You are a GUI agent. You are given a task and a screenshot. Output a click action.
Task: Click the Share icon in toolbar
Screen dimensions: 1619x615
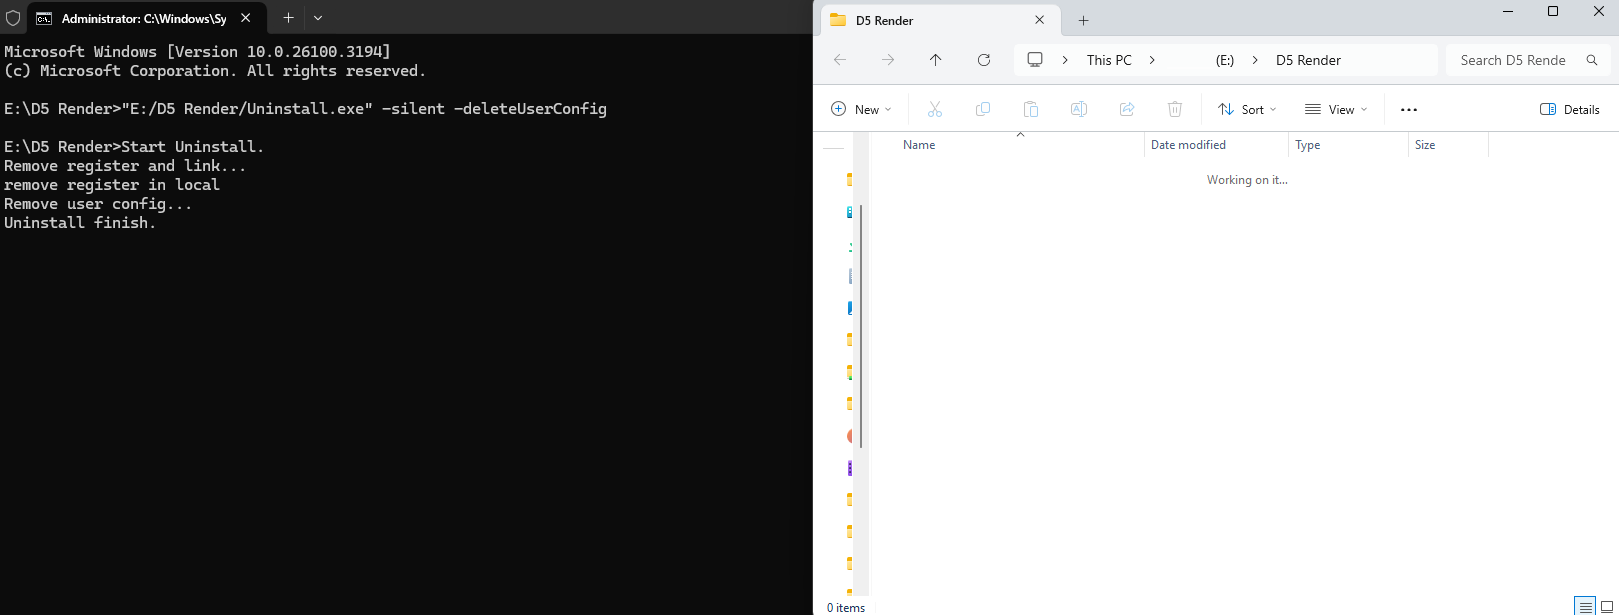click(1127, 109)
